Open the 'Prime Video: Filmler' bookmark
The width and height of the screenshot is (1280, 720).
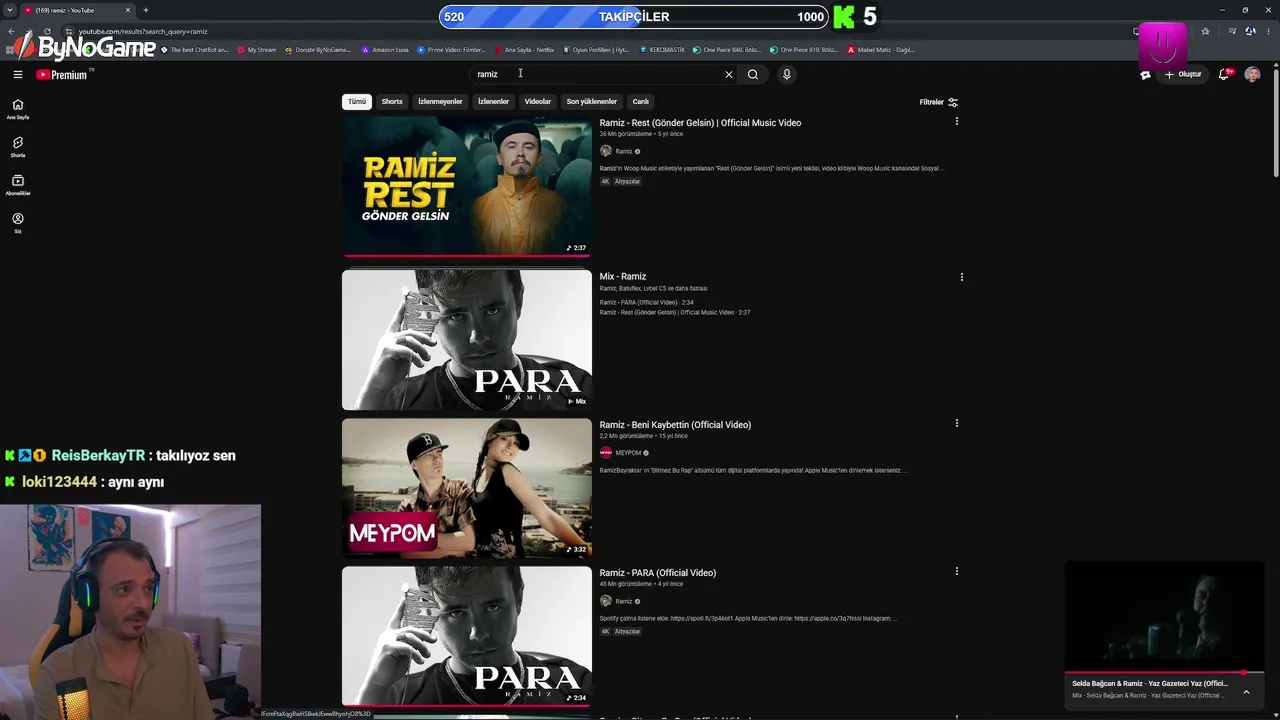pos(452,50)
